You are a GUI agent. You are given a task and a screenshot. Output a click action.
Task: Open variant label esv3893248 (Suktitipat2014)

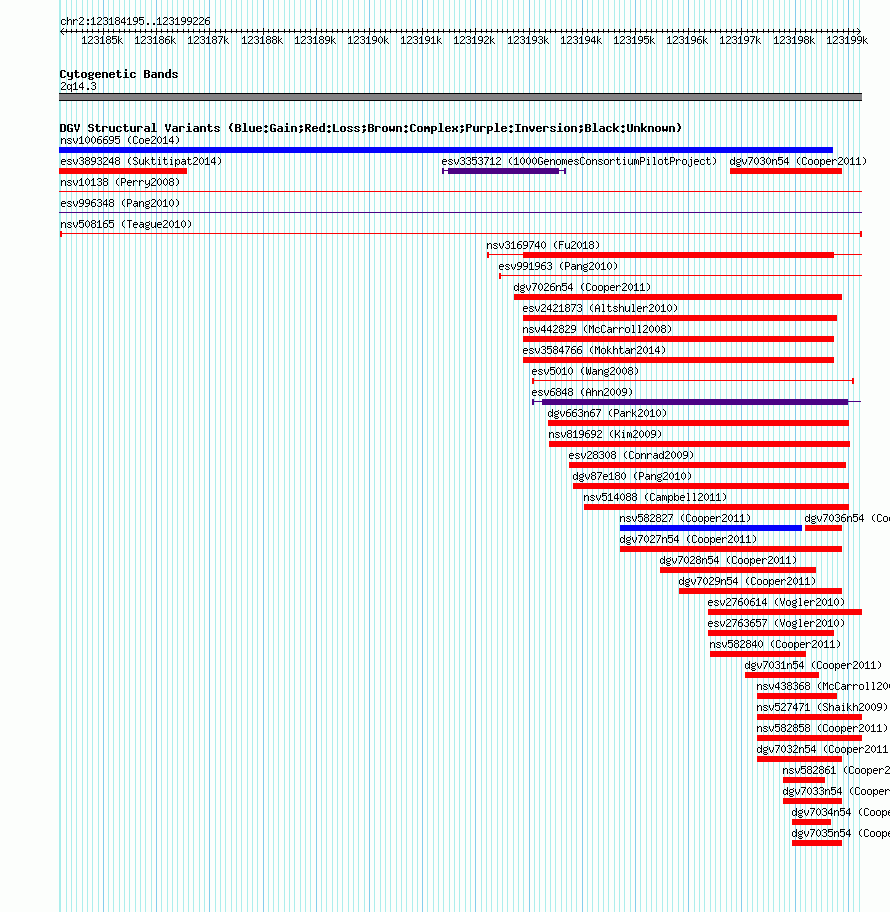(x=141, y=161)
